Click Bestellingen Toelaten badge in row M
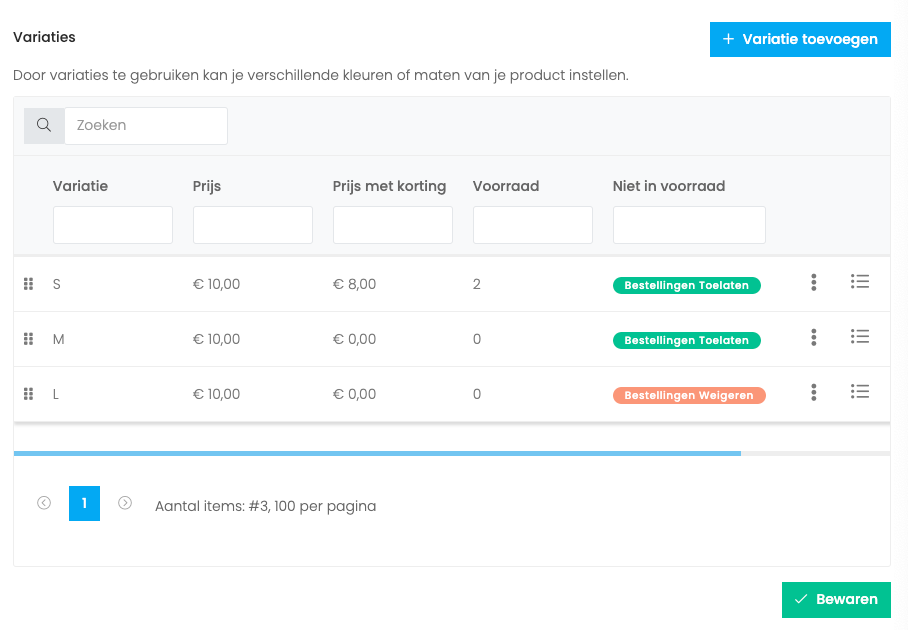908x630 pixels. point(687,340)
